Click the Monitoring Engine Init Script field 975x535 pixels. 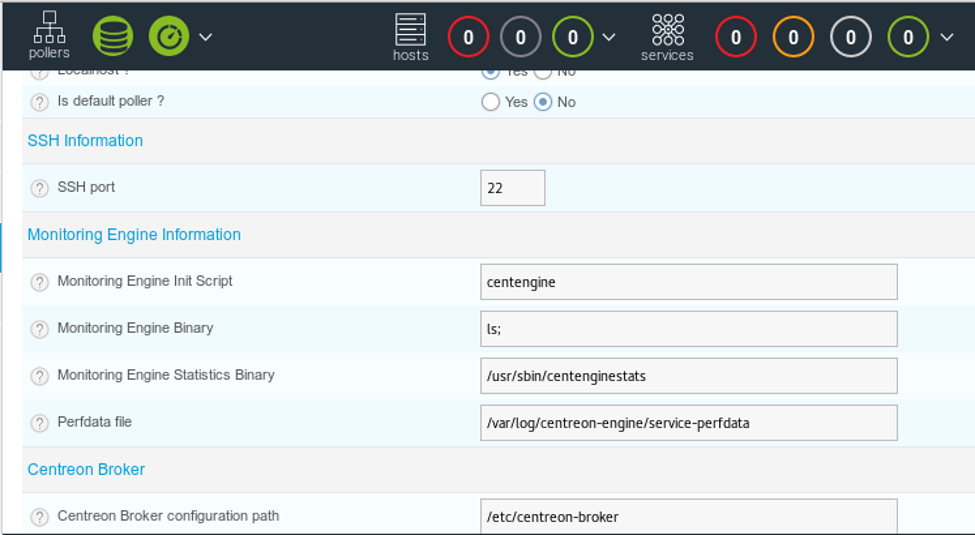[688, 282]
